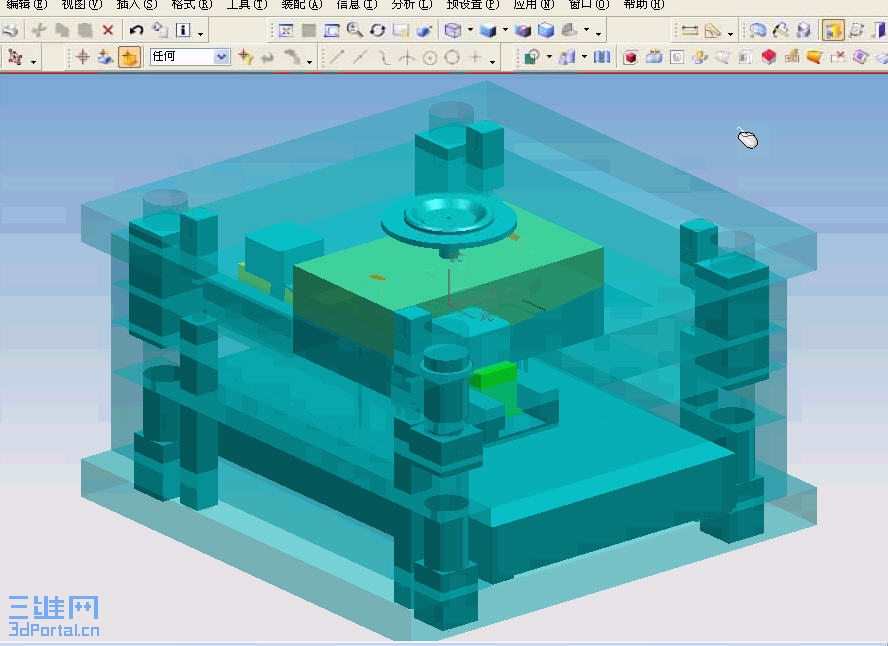
Task: Click the Point Constructor crosshair icon
Action: (83, 57)
